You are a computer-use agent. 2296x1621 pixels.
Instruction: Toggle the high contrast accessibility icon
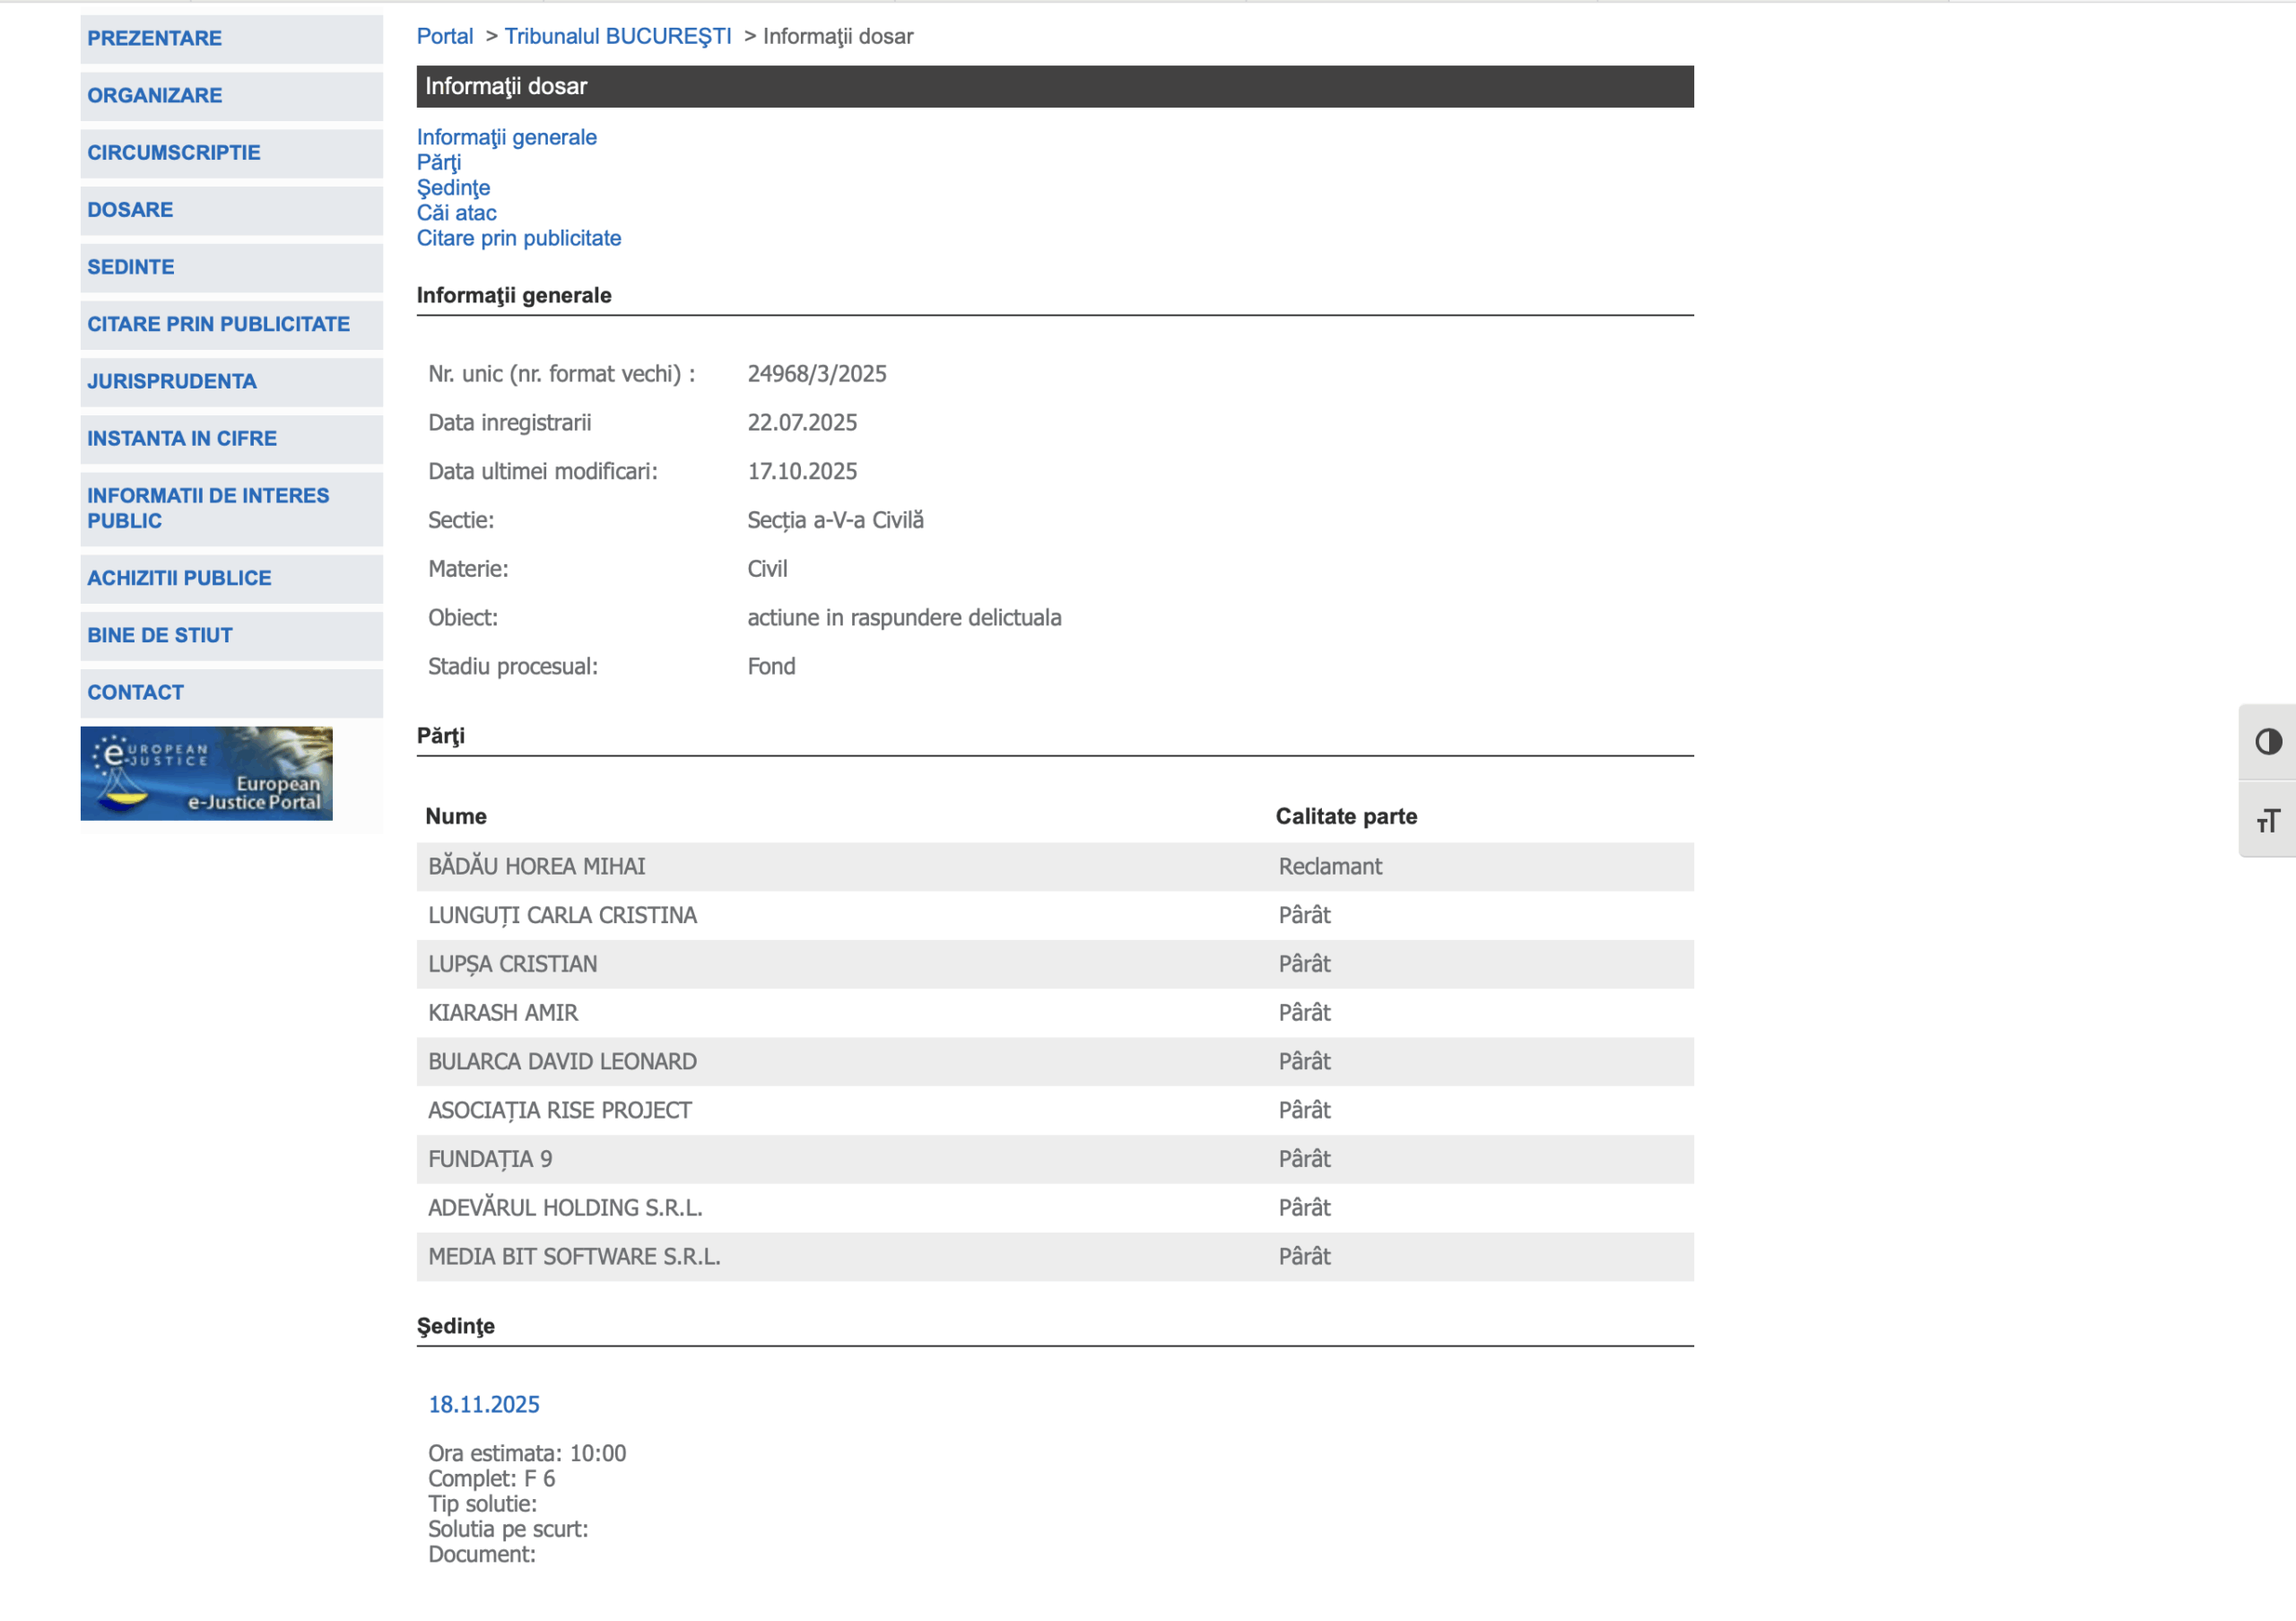pyautogui.click(x=2268, y=742)
